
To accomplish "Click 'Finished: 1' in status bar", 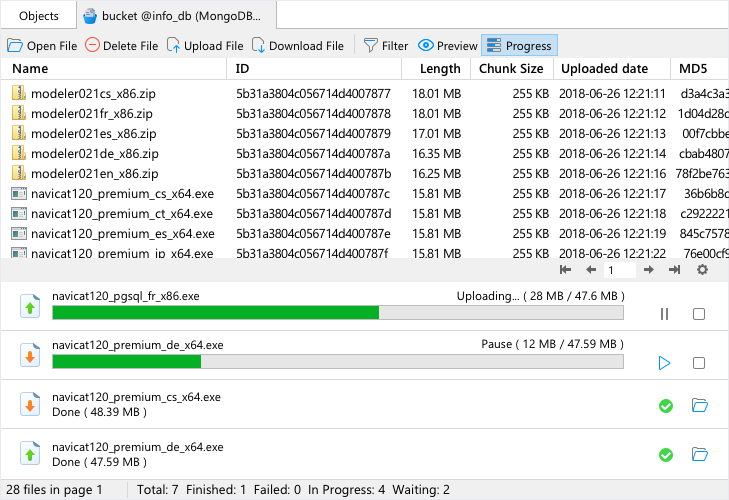I will [216, 490].
